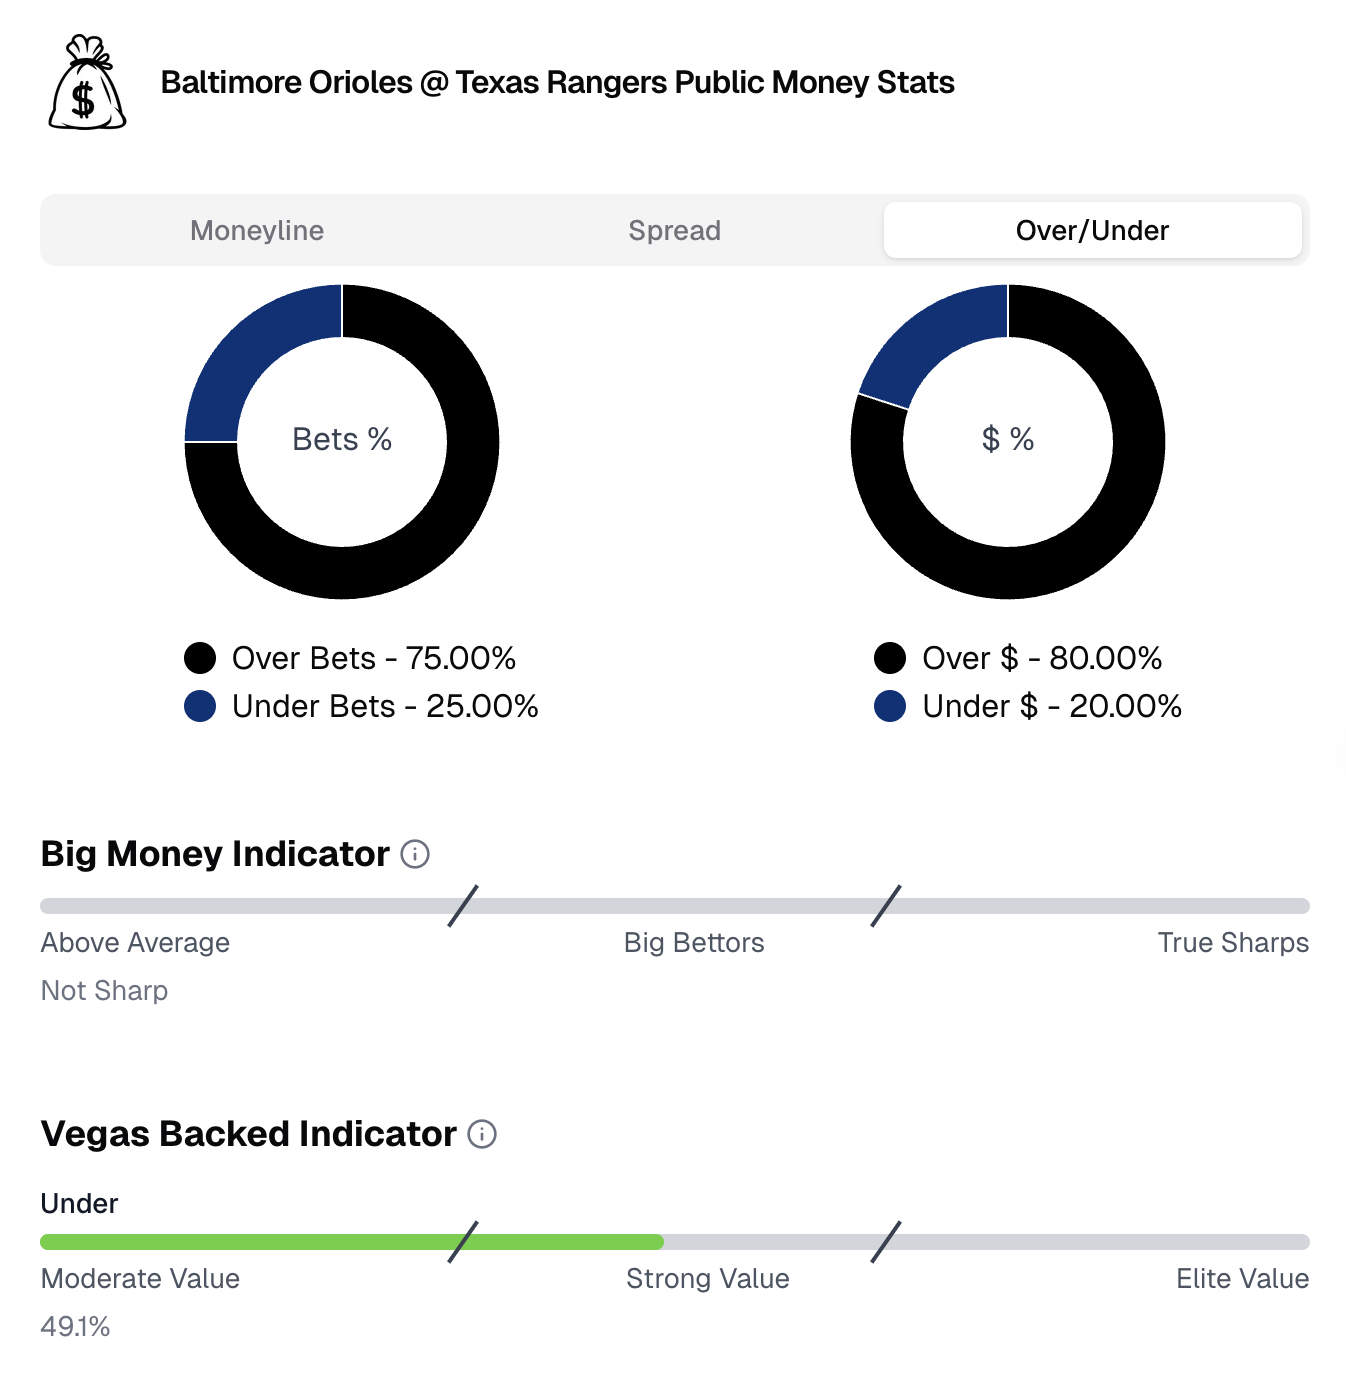Click the $ % donut chart
This screenshot has height=1390, width=1346.
[1008, 442]
